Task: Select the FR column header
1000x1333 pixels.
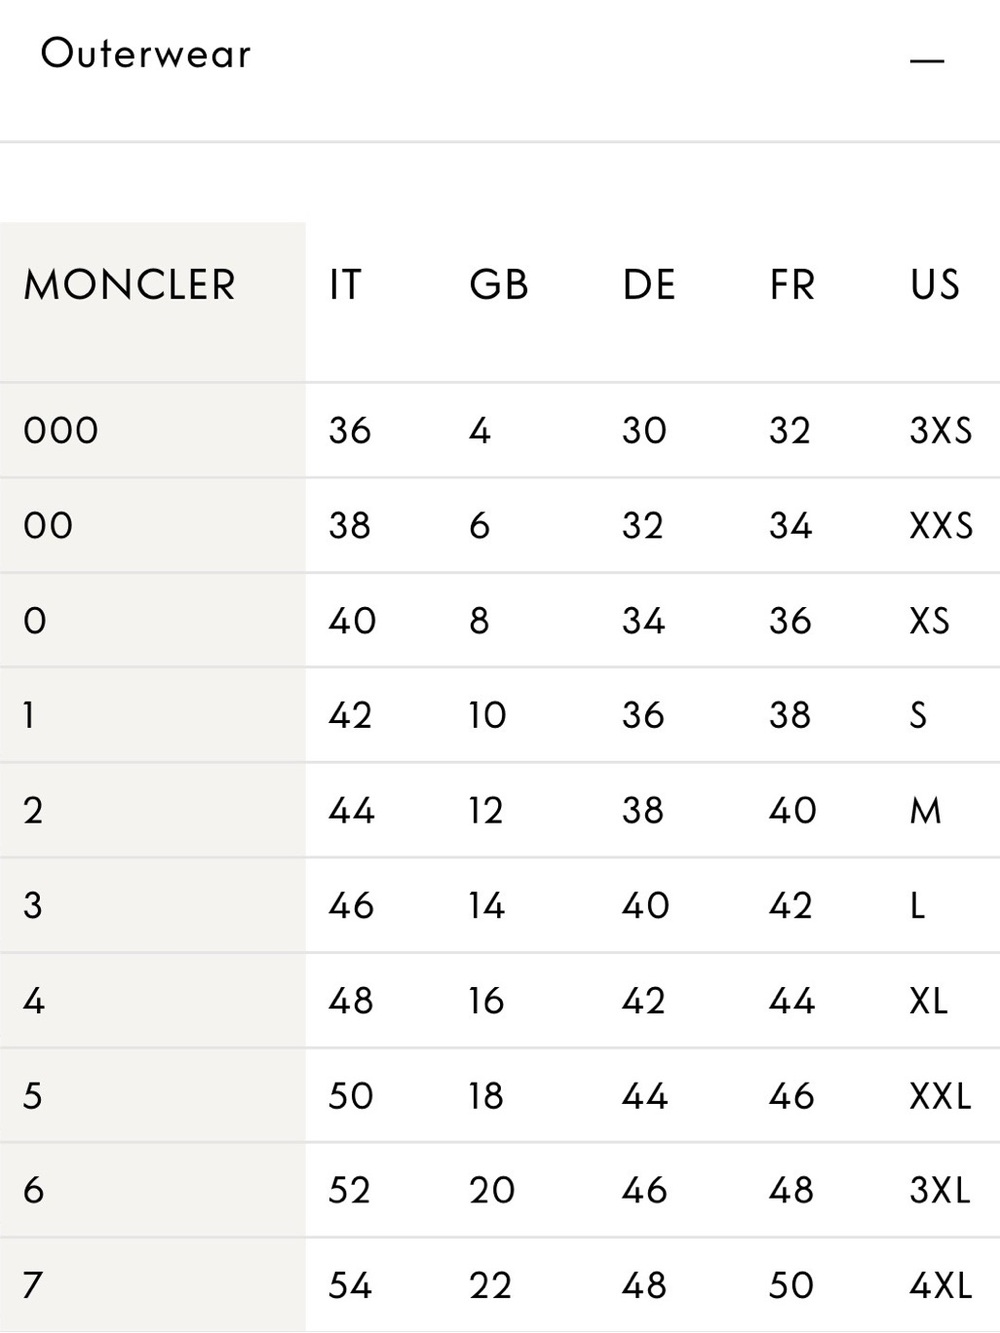Action: point(792,285)
